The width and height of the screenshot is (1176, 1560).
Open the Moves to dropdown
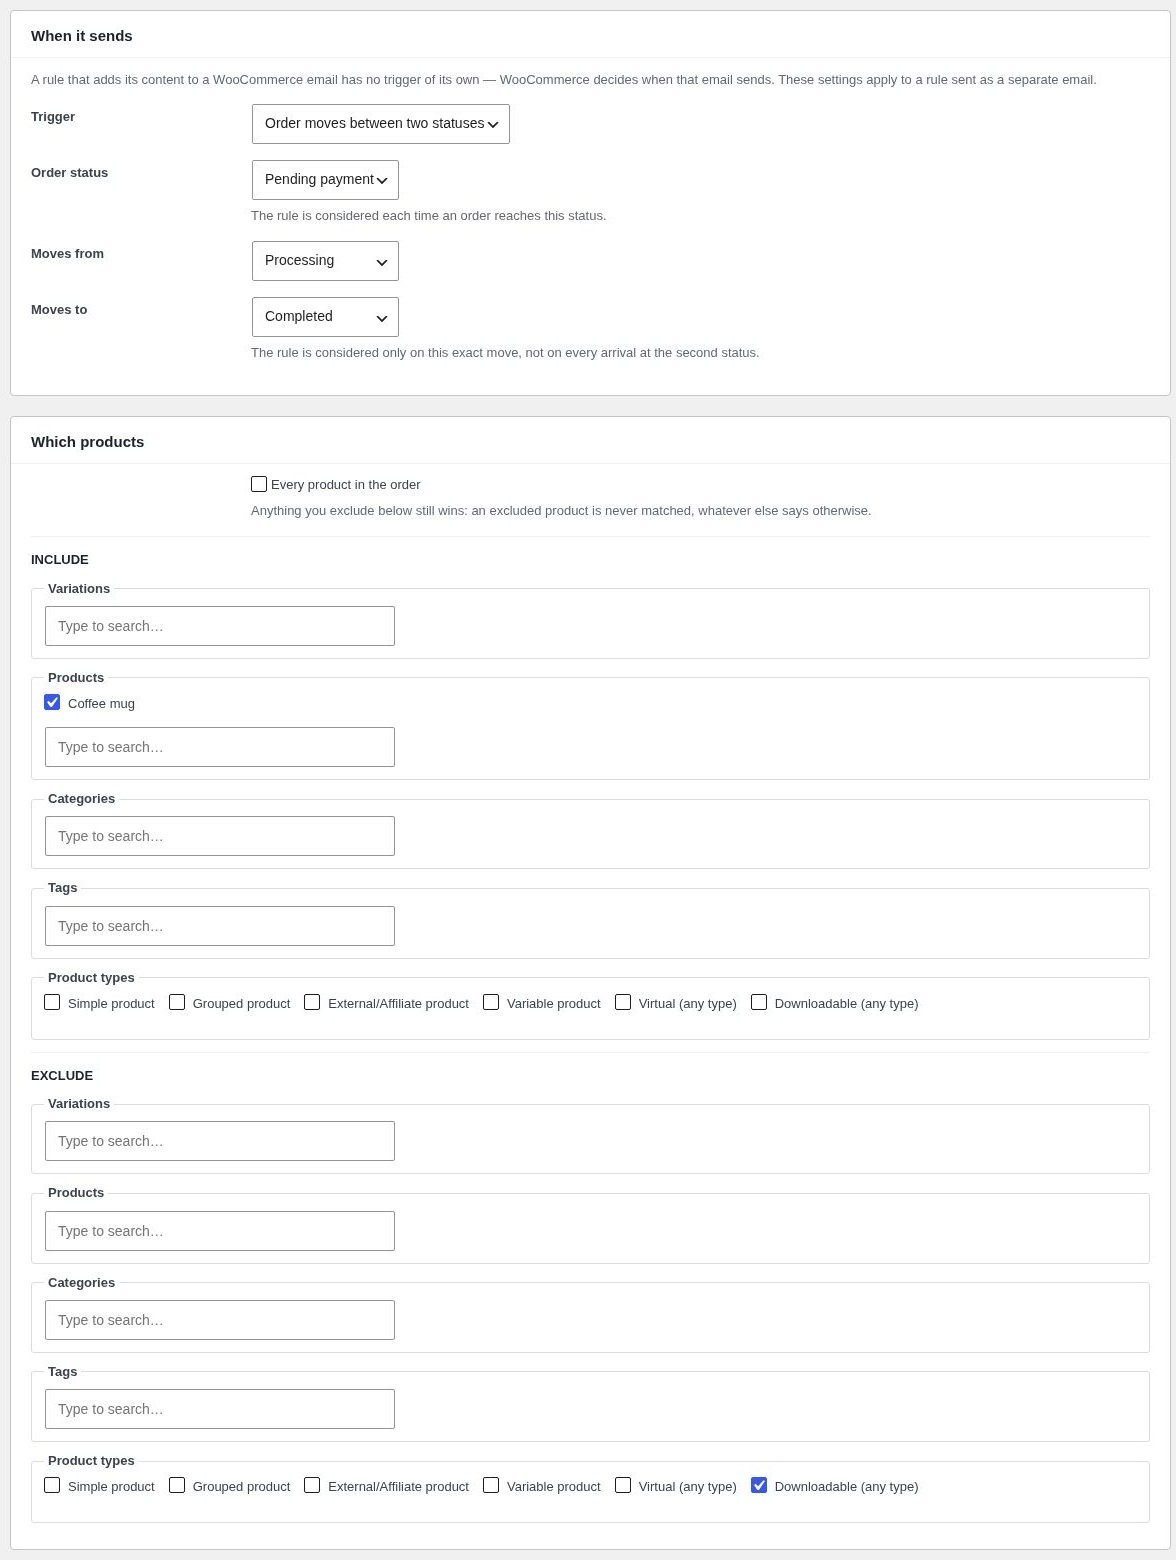pos(325,317)
